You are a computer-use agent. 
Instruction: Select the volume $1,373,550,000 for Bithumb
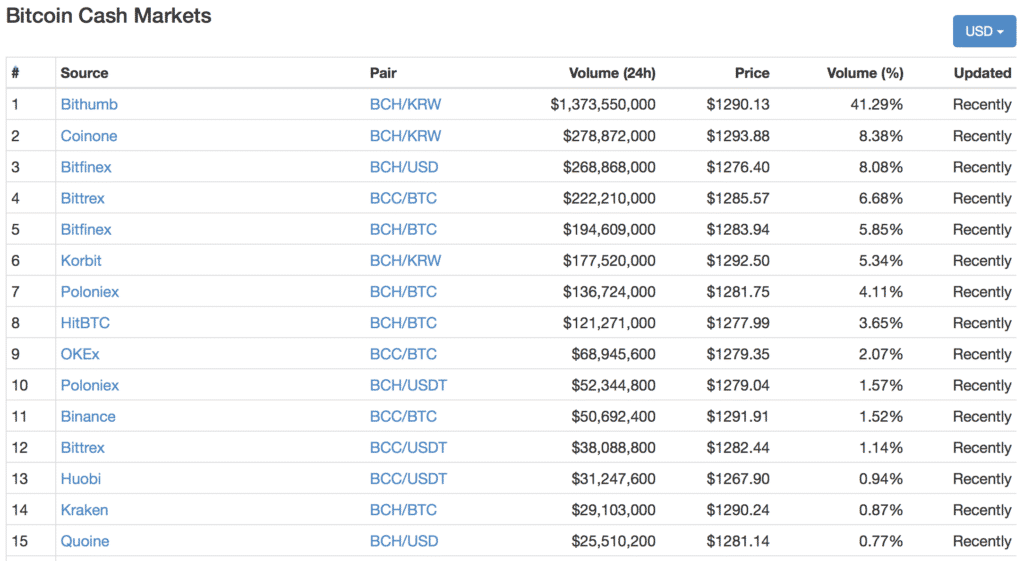(x=603, y=104)
